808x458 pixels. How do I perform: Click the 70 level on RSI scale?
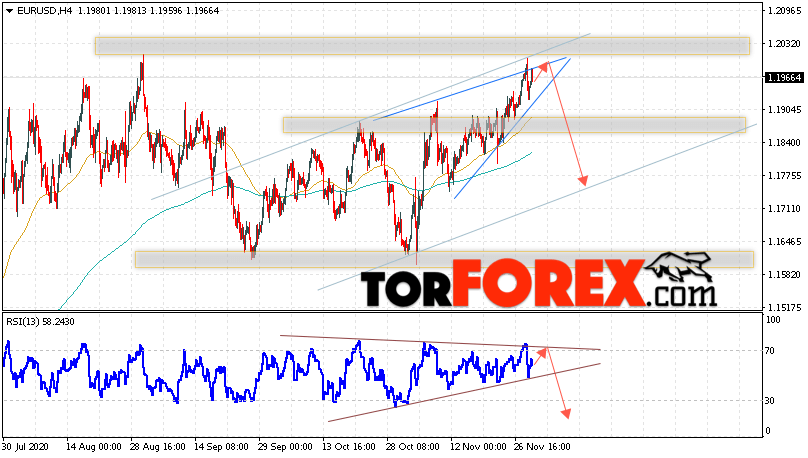pyautogui.click(x=770, y=351)
